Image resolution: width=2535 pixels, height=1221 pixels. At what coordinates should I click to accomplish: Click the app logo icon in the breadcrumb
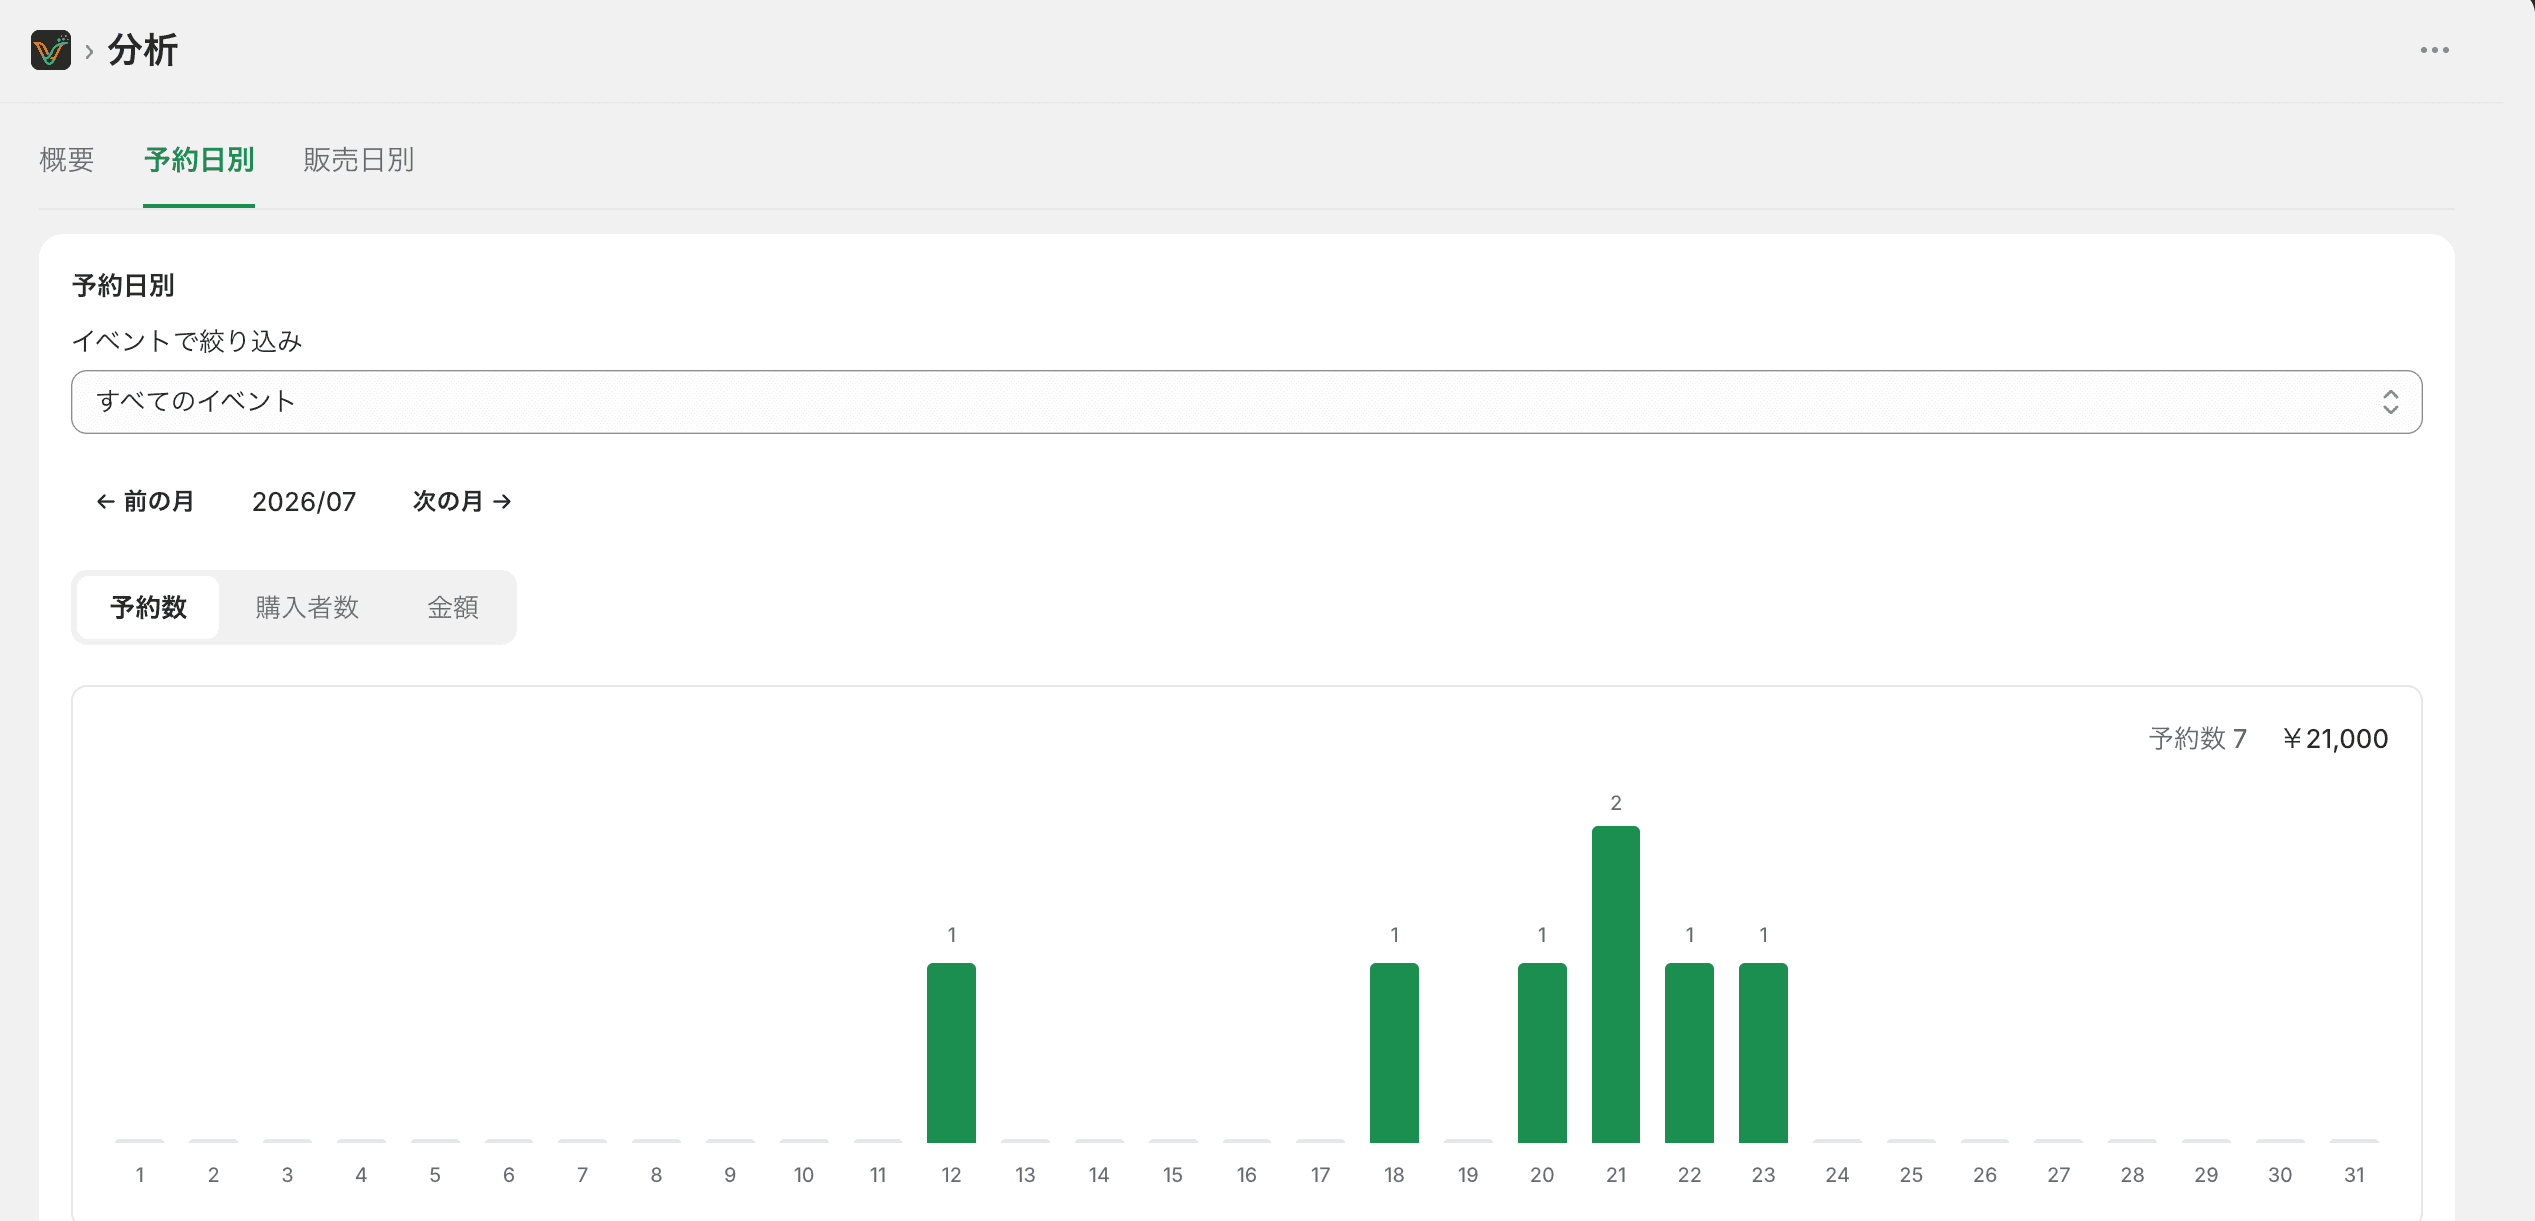[x=51, y=50]
